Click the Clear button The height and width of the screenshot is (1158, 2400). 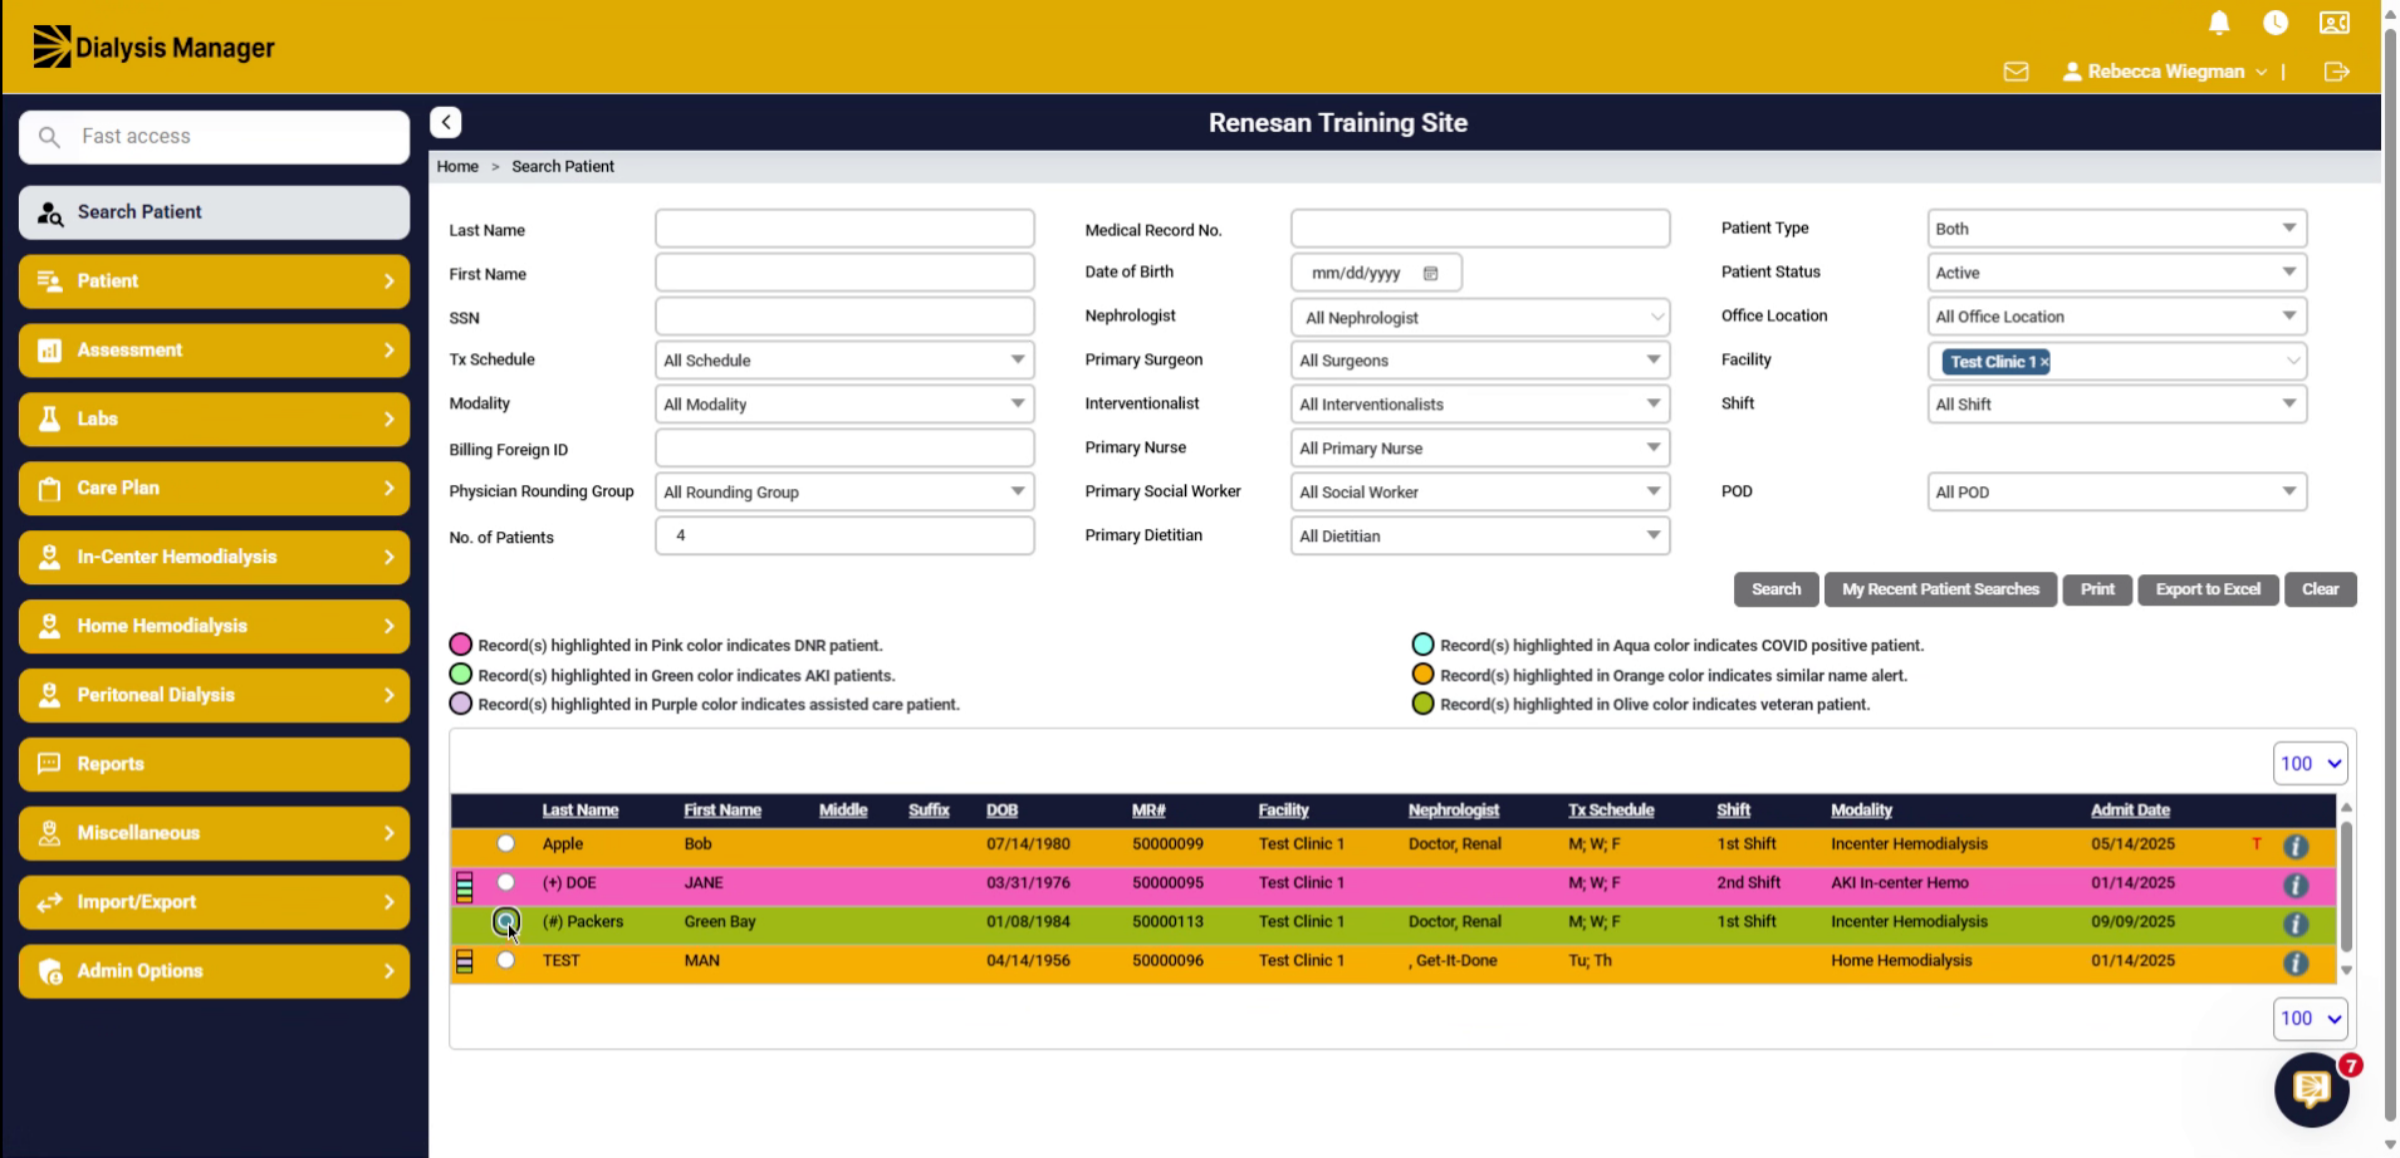[2320, 590]
